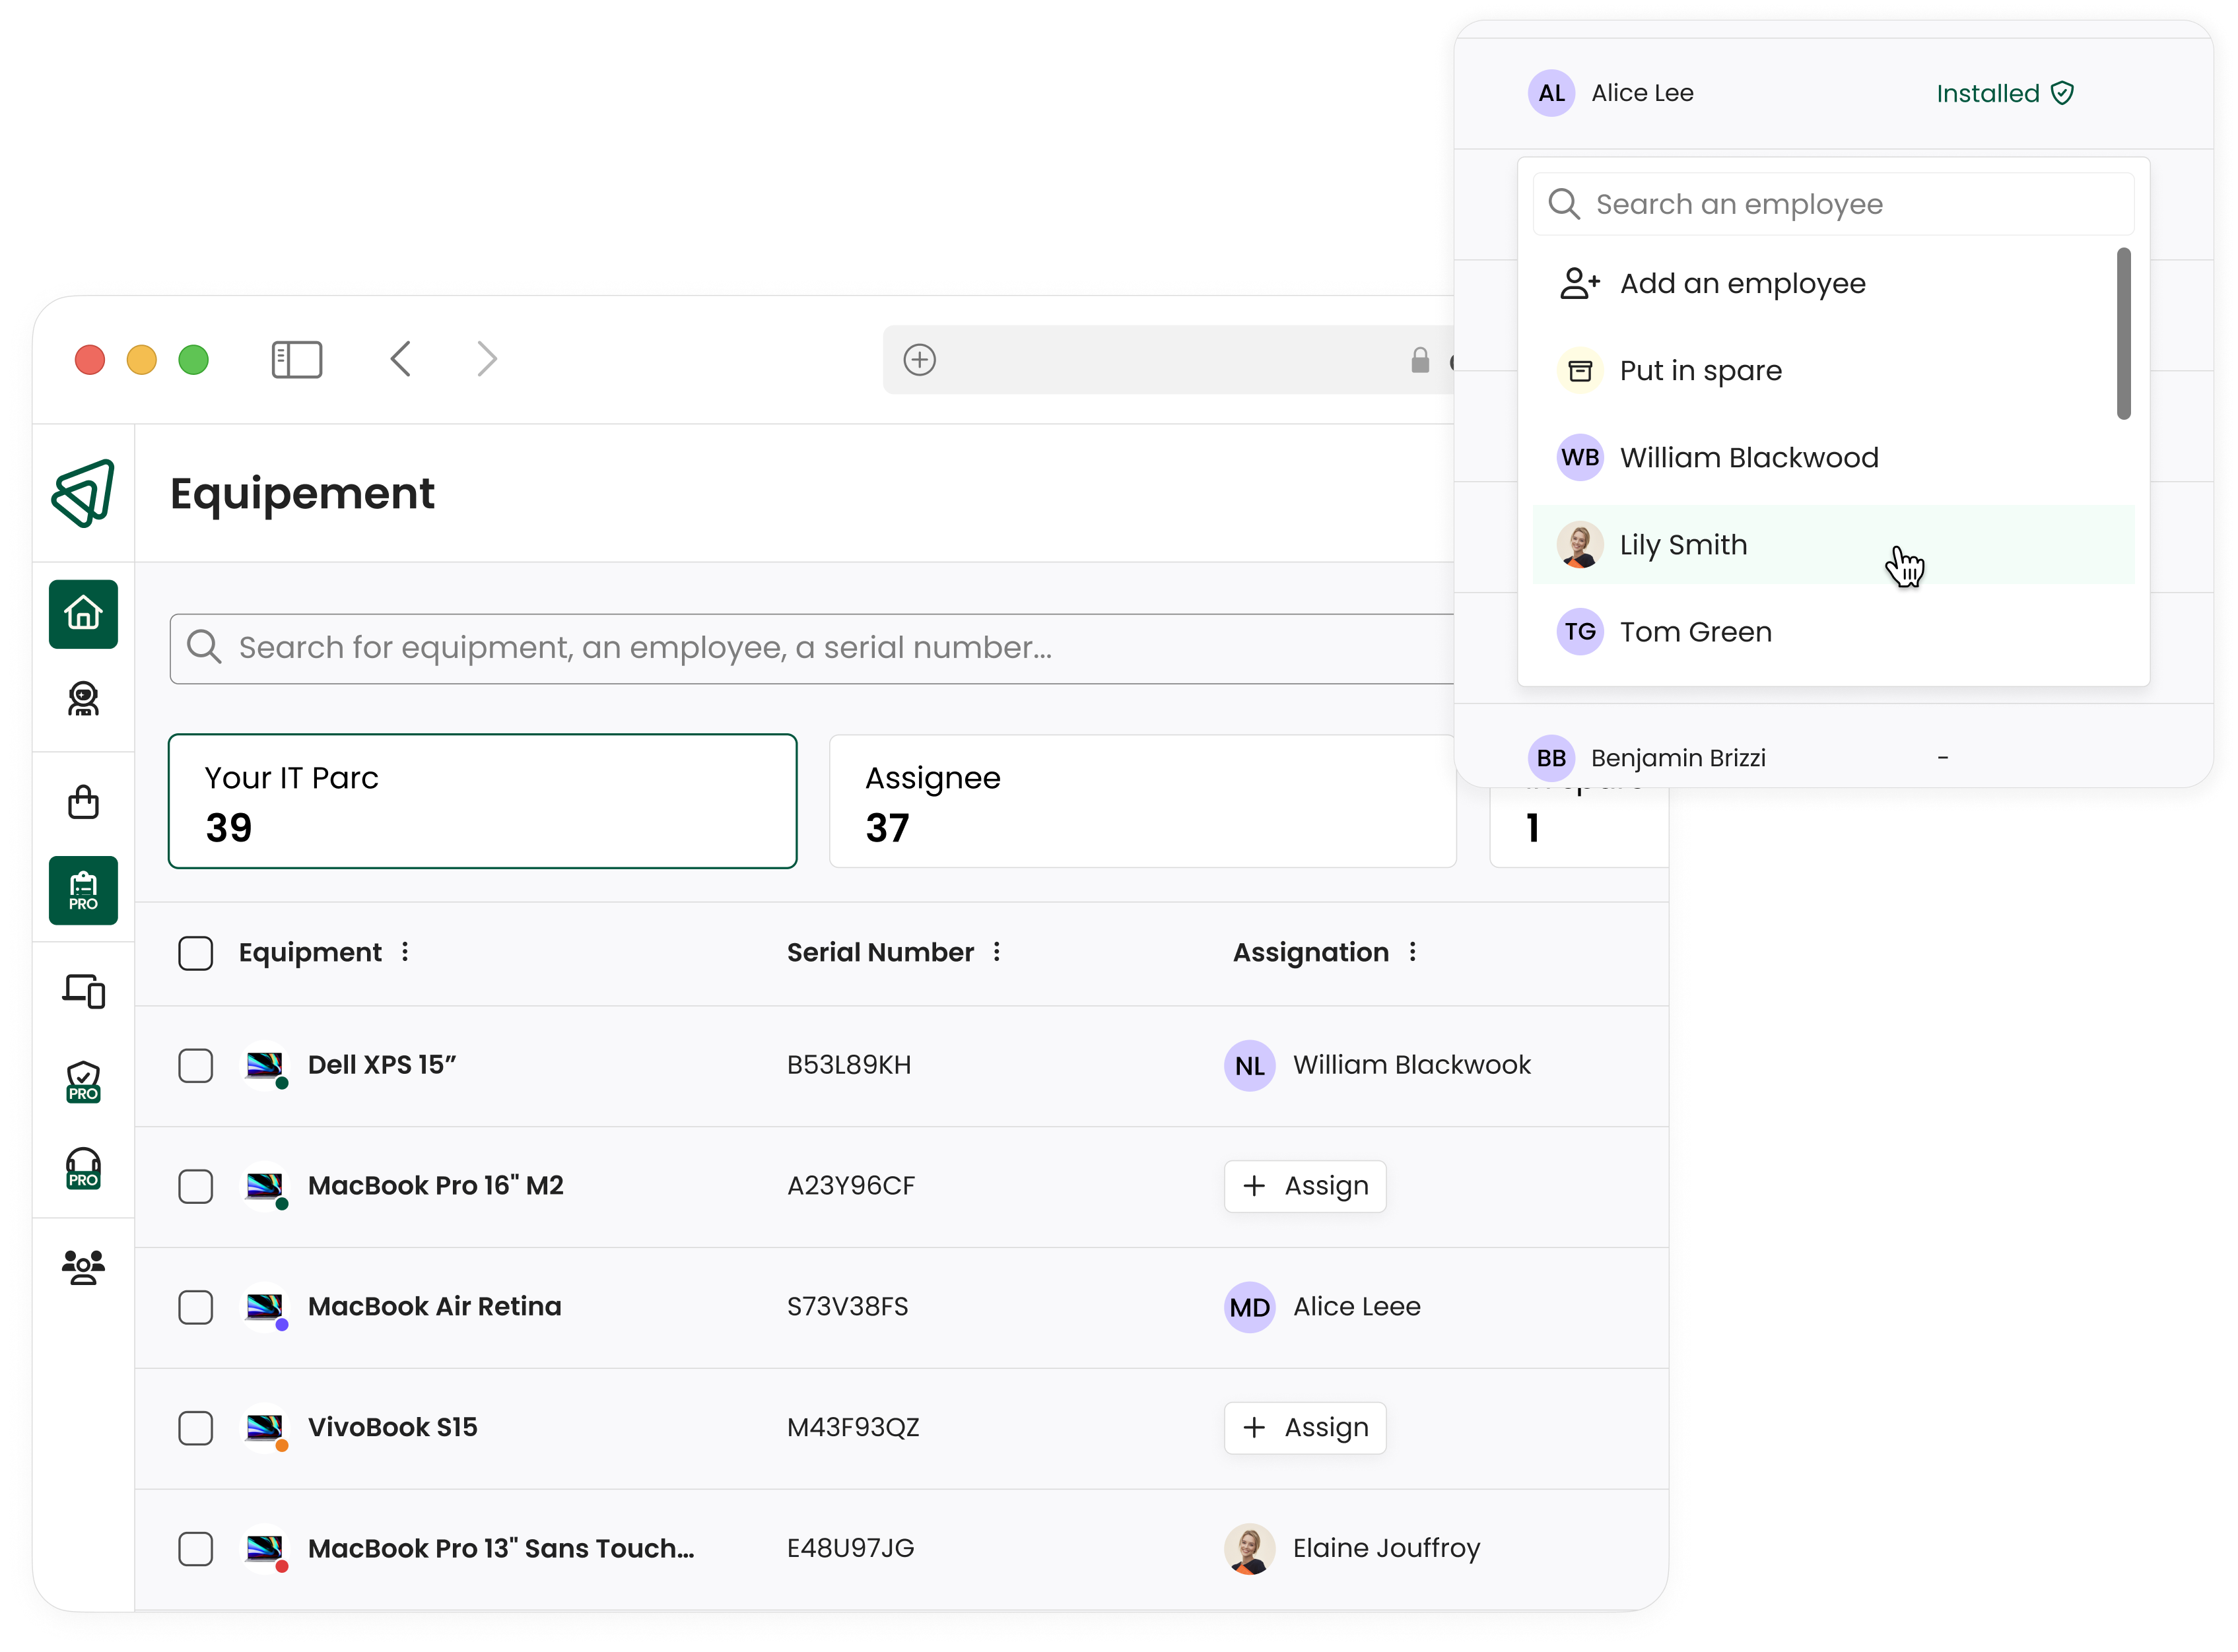Open Assignation column options menu
The width and height of the screenshot is (2238, 1652).
click(x=1412, y=952)
